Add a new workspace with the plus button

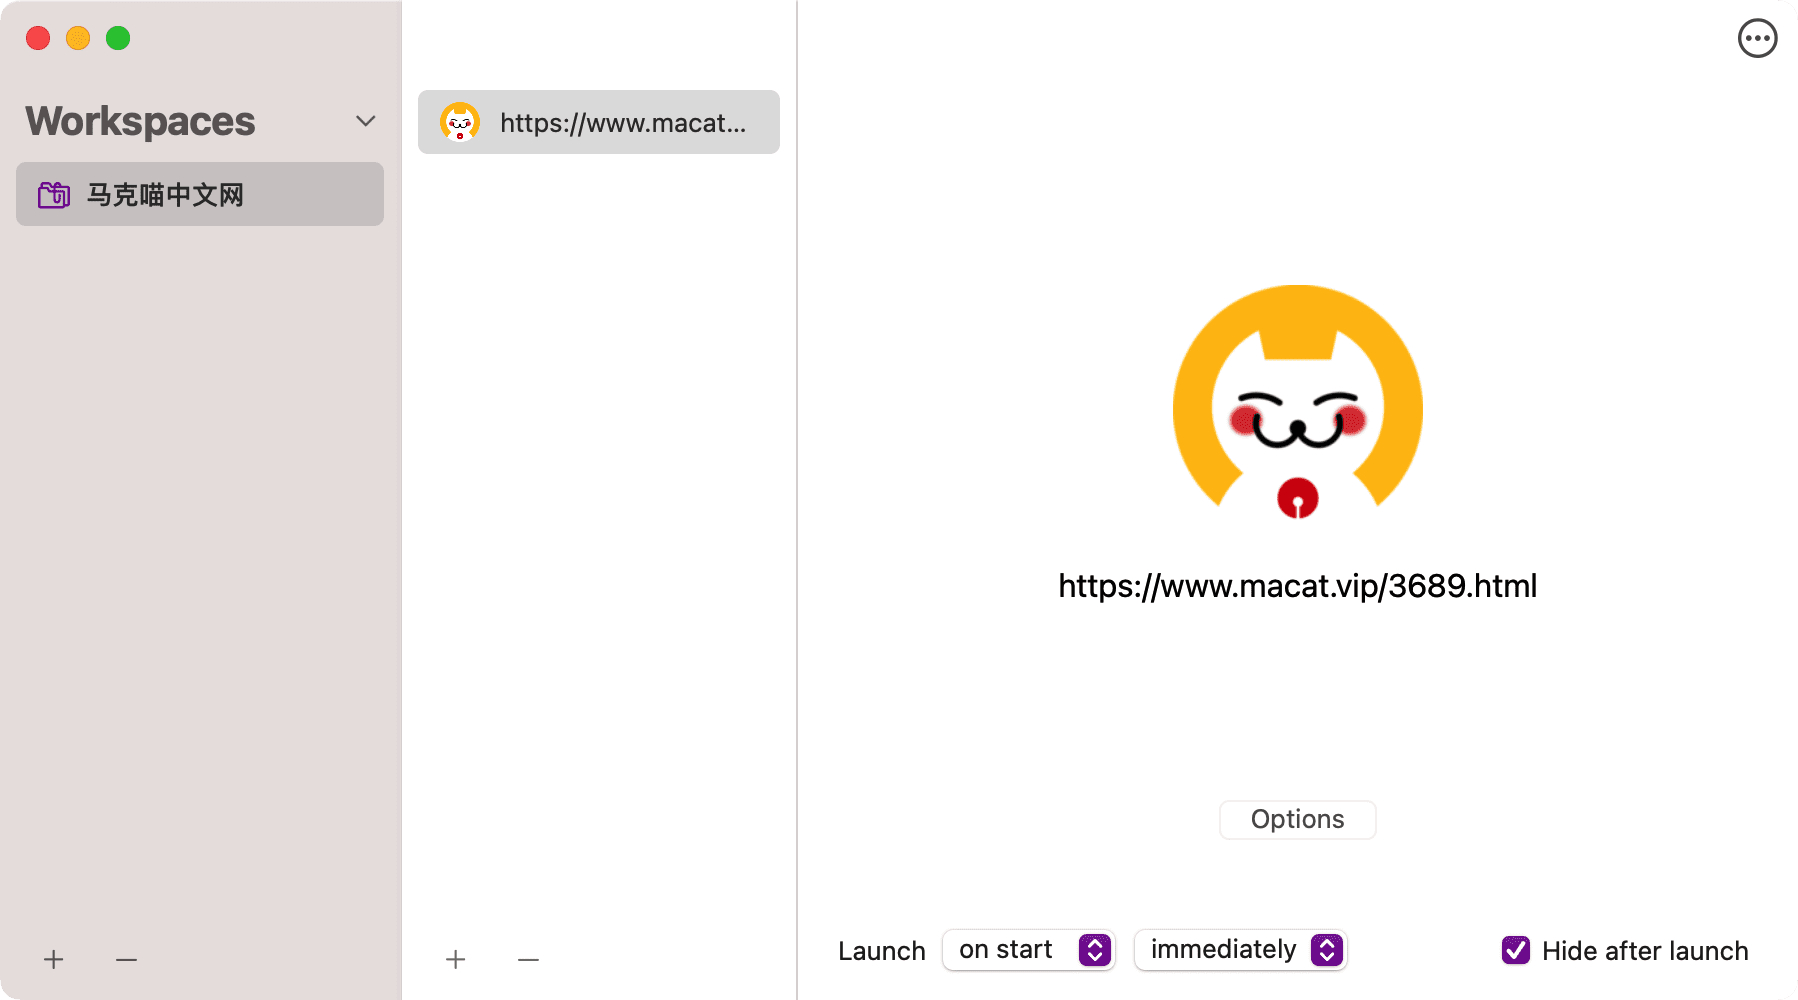click(54, 960)
